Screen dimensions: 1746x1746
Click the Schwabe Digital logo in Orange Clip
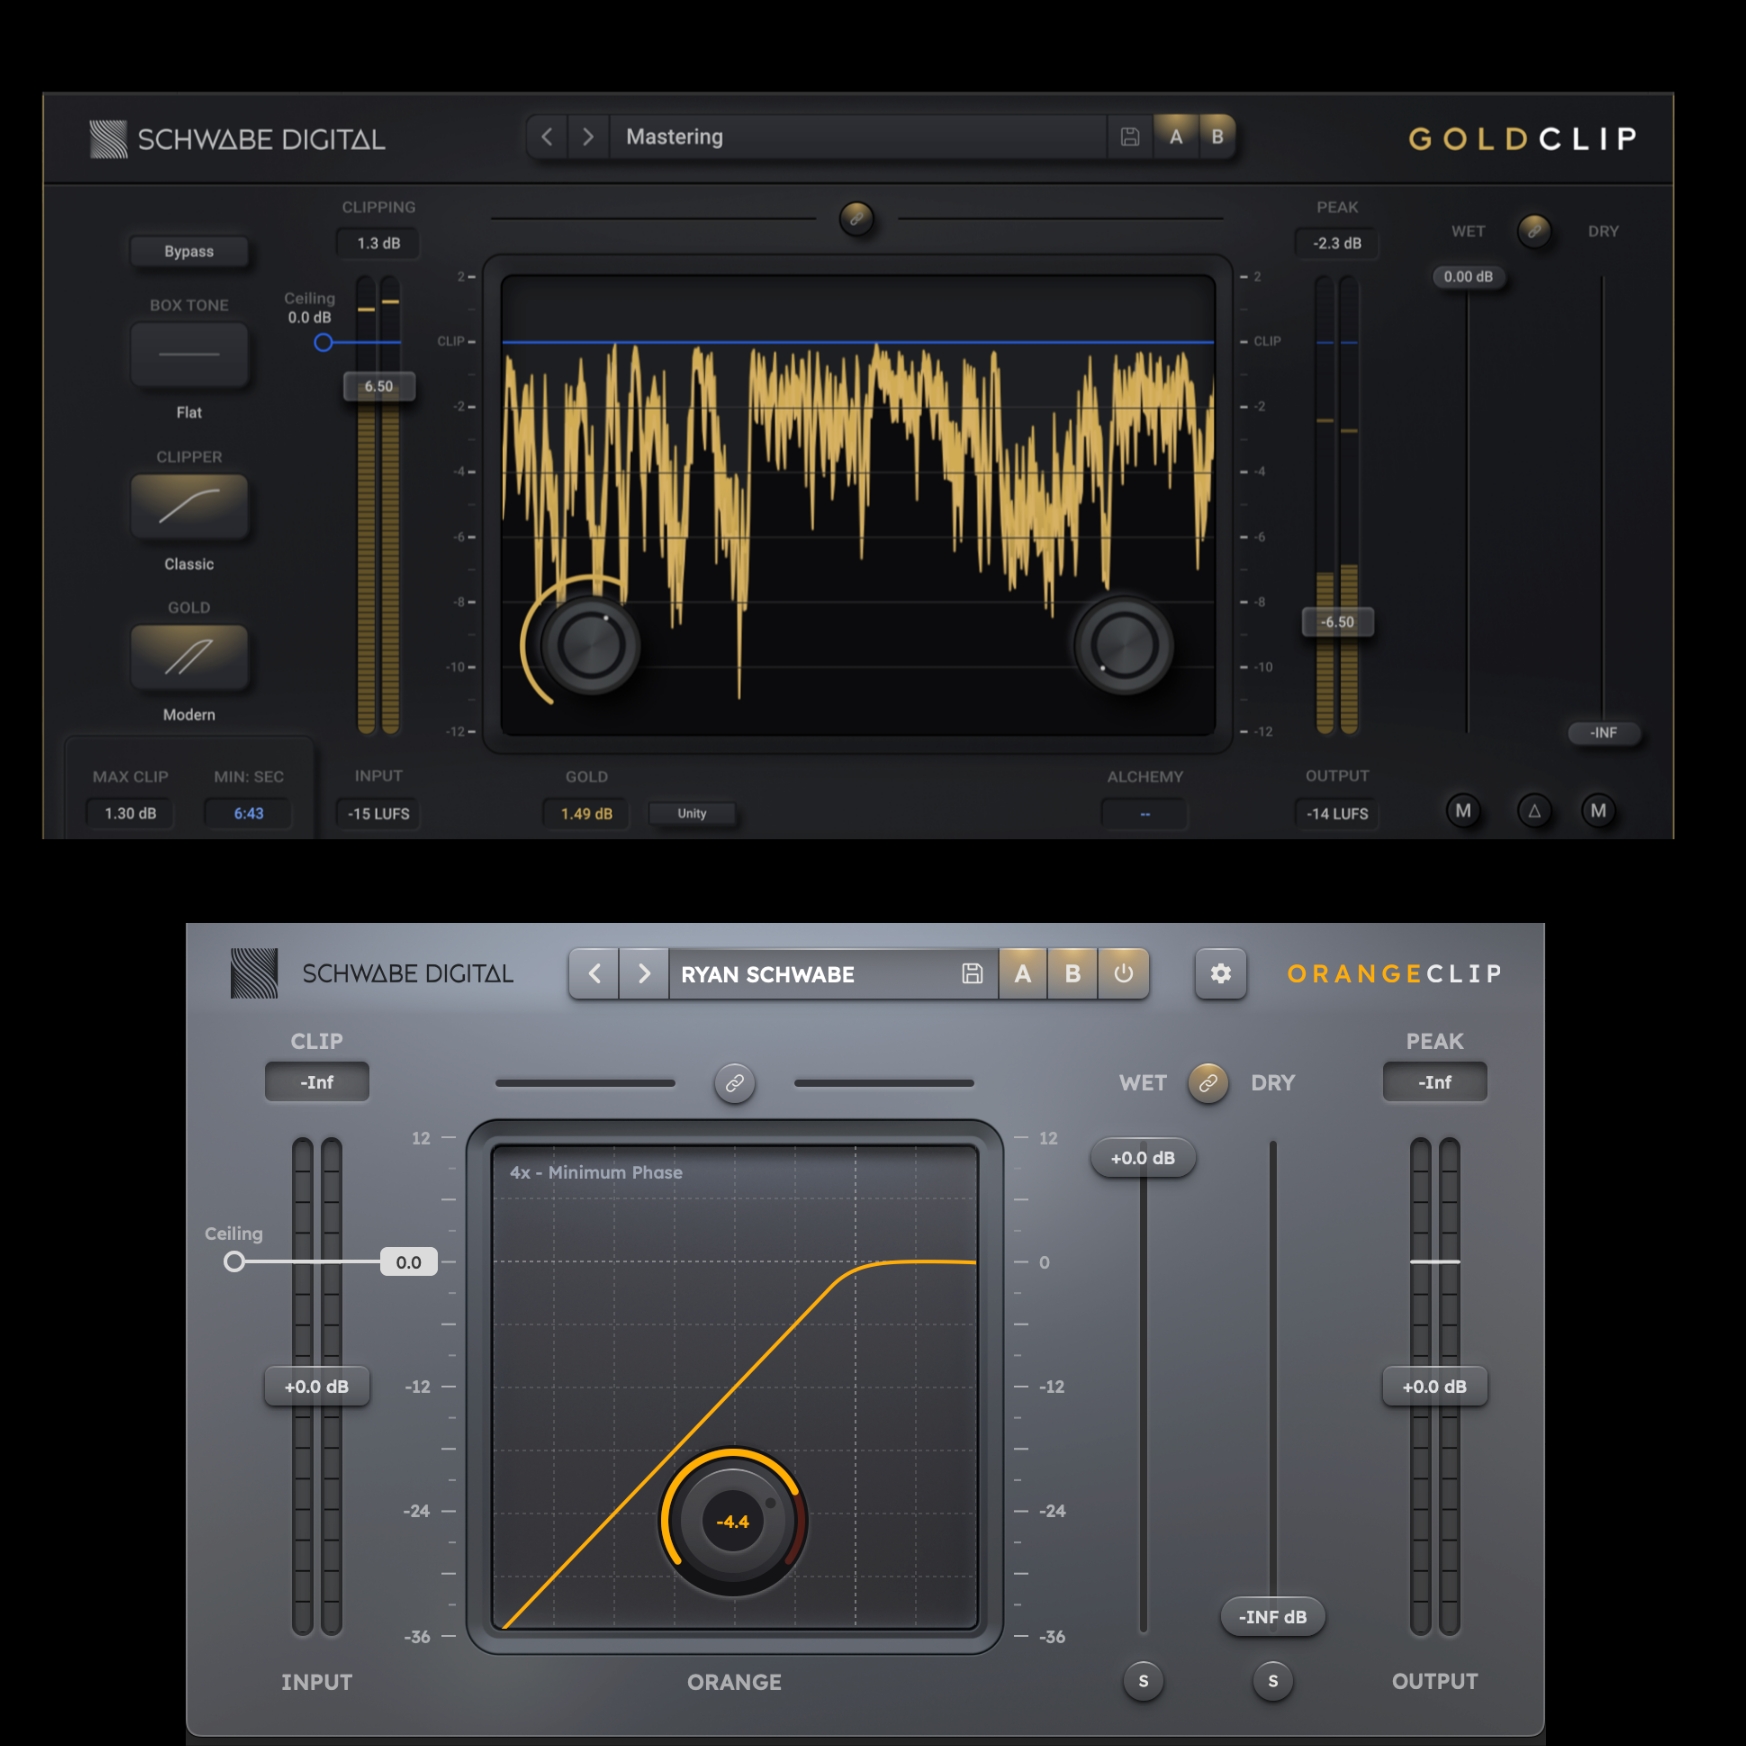point(372,974)
